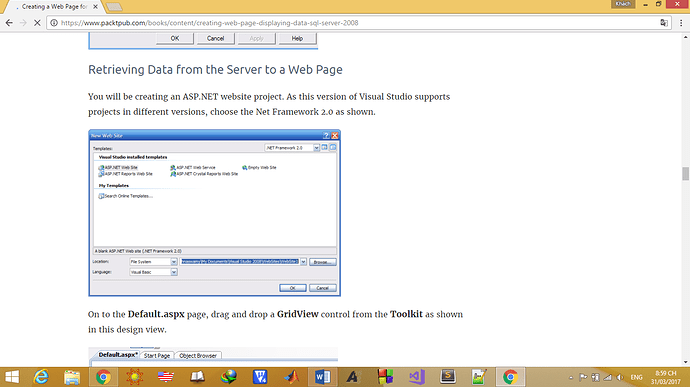Open the notepad-with-pencil app on the taskbar
Image resolution: width=690 pixels, height=387 pixels.
pyautogui.click(x=479, y=377)
